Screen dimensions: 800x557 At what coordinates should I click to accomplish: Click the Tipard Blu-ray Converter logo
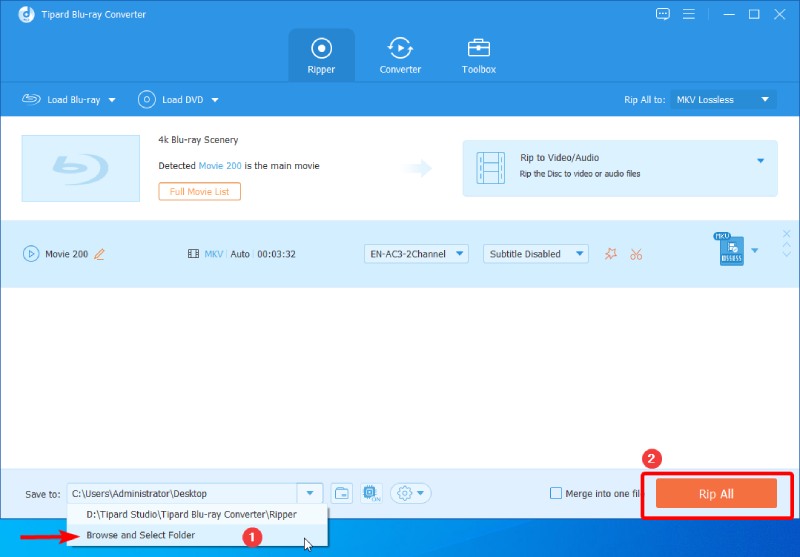tap(27, 14)
